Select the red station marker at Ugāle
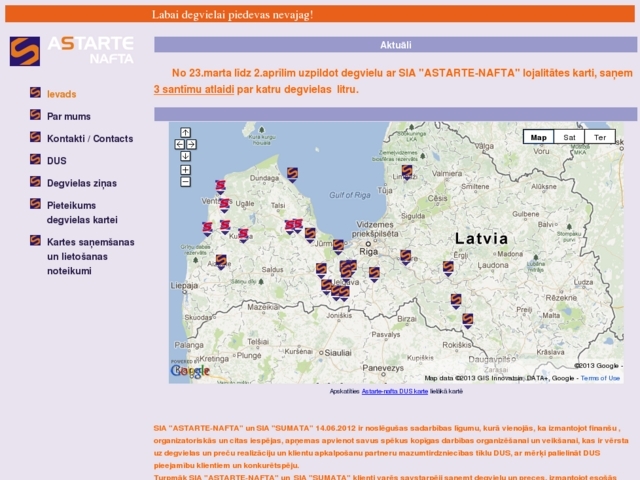 point(224,205)
